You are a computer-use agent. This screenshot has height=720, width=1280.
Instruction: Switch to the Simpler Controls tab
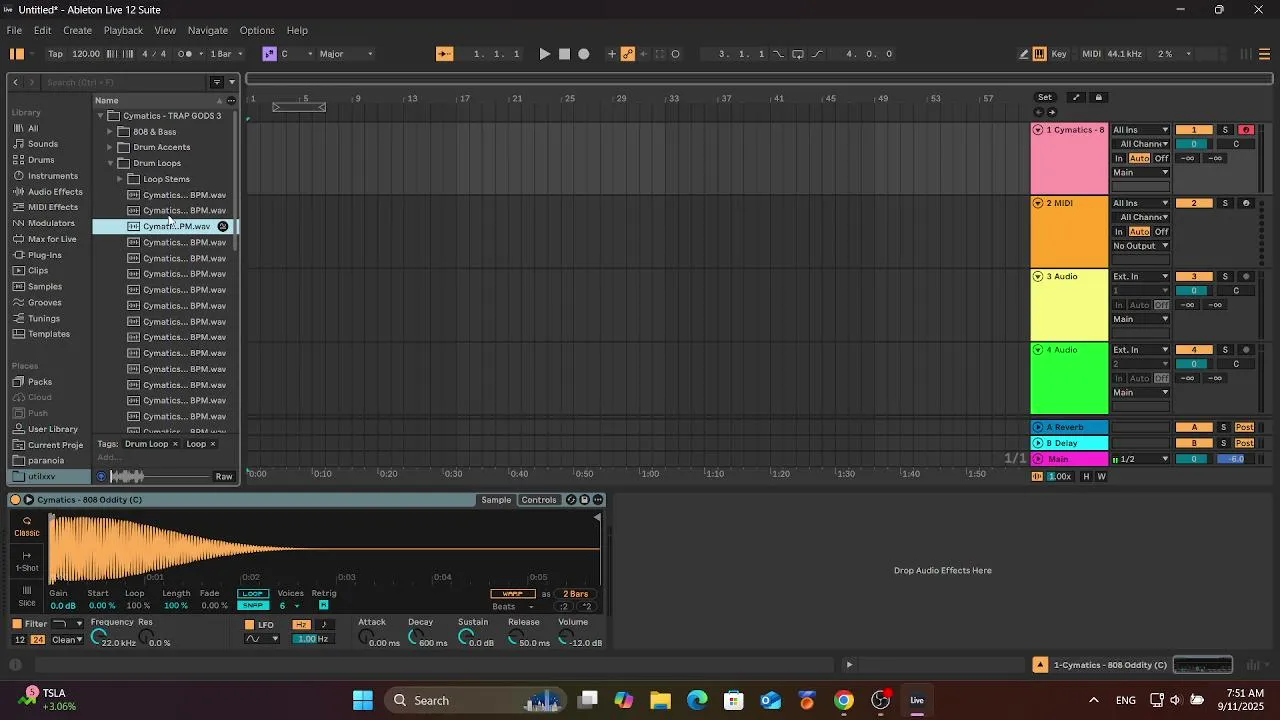(539, 500)
